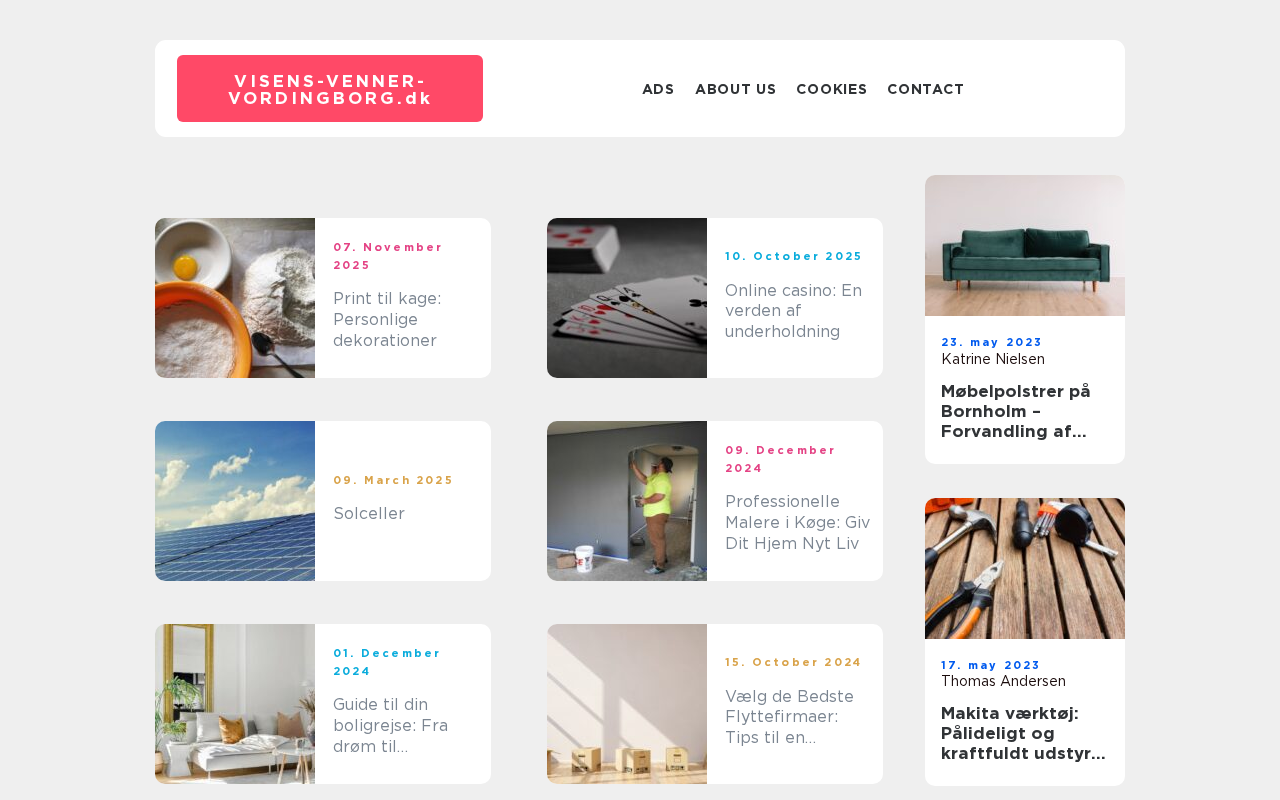Open the green sofa image
Screen dimensions: 1280x800
pos(1025,245)
